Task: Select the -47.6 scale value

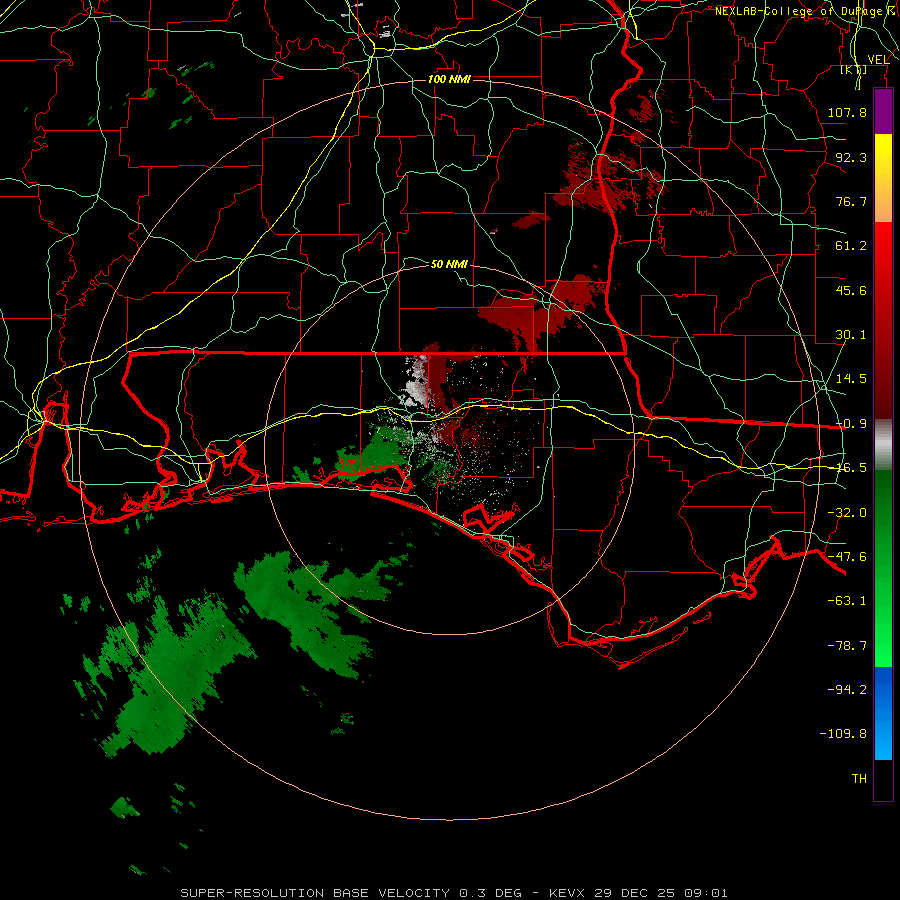Action: [x=847, y=557]
